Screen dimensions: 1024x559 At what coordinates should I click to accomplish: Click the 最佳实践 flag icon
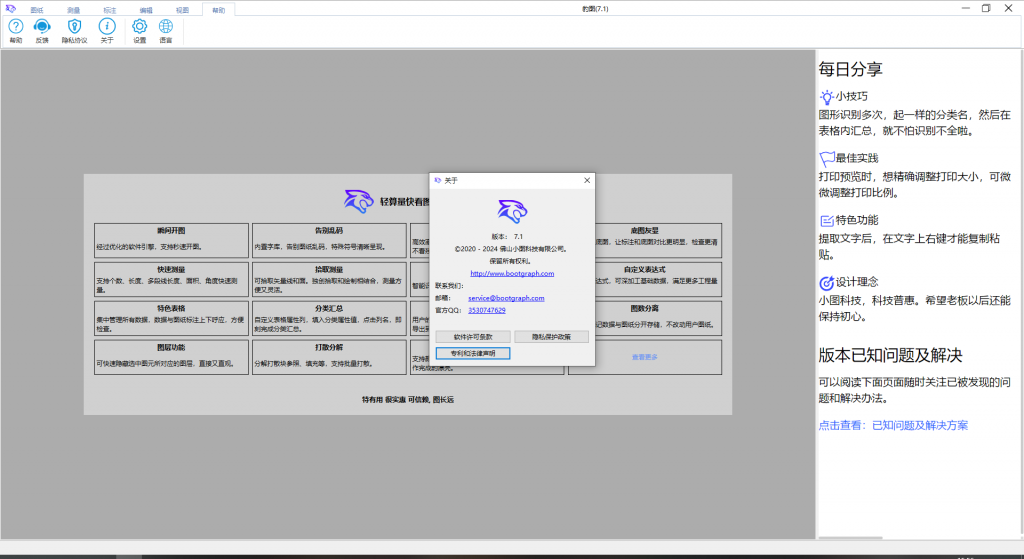827,159
